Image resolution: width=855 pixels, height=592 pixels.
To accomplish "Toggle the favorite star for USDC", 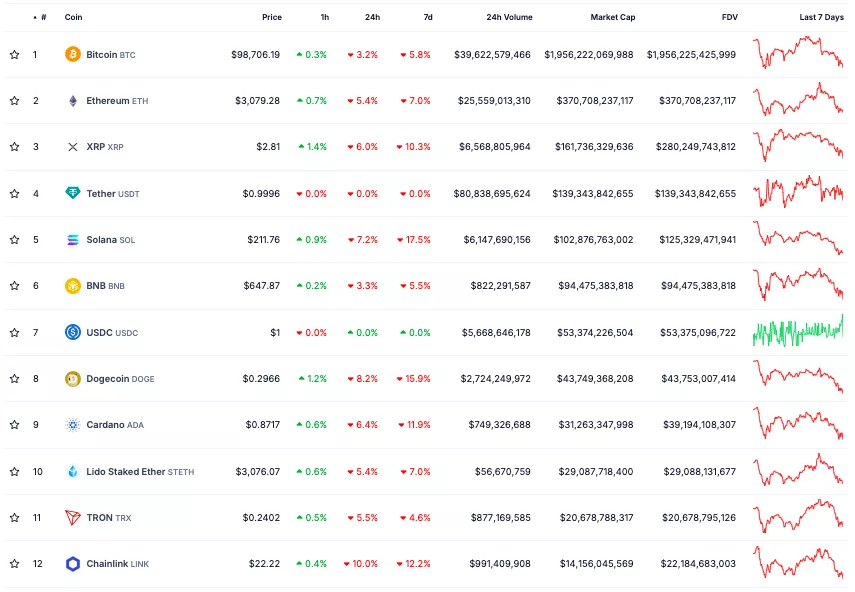I will (14, 332).
